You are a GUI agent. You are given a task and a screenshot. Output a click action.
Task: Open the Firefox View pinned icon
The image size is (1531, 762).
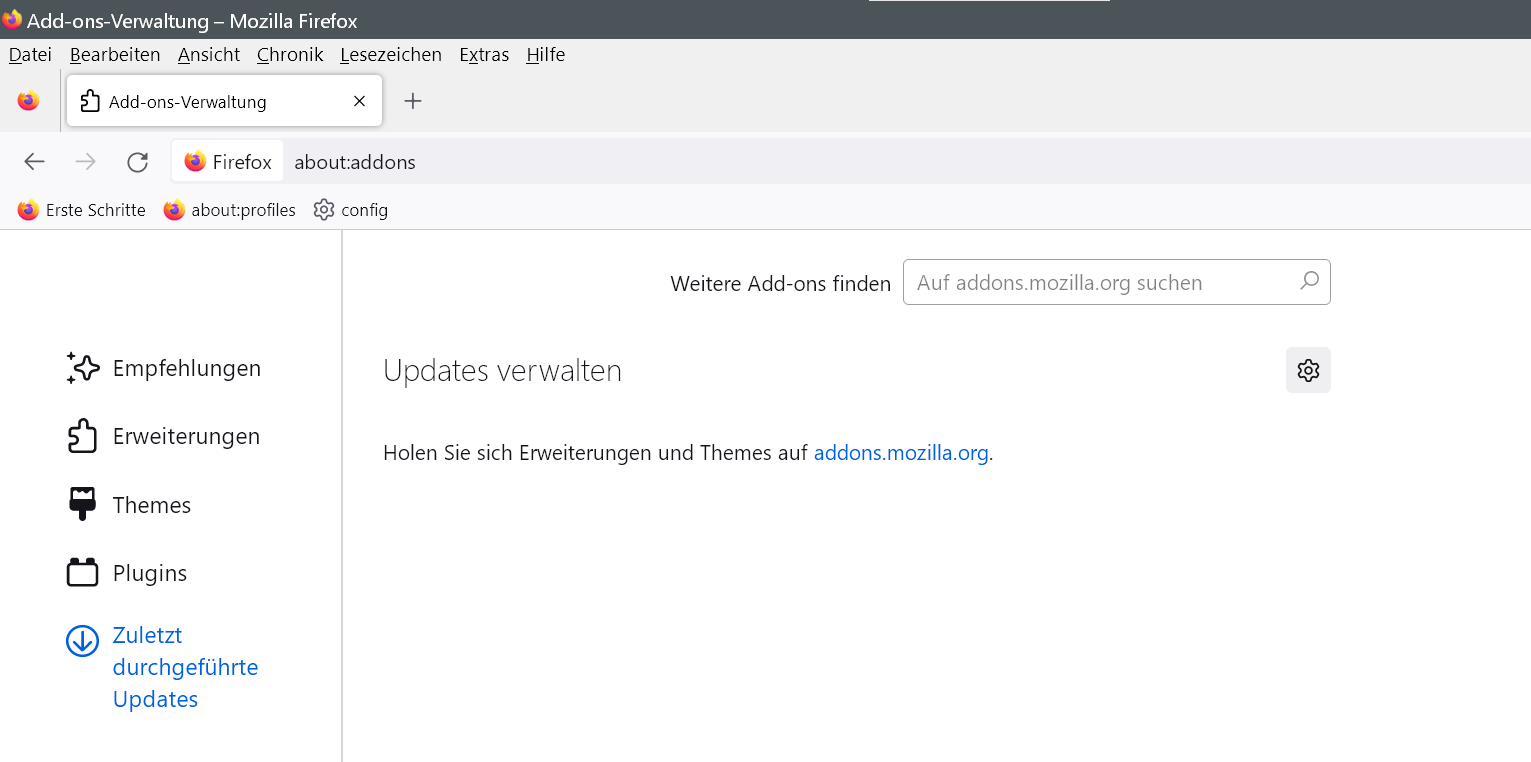(28, 101)
